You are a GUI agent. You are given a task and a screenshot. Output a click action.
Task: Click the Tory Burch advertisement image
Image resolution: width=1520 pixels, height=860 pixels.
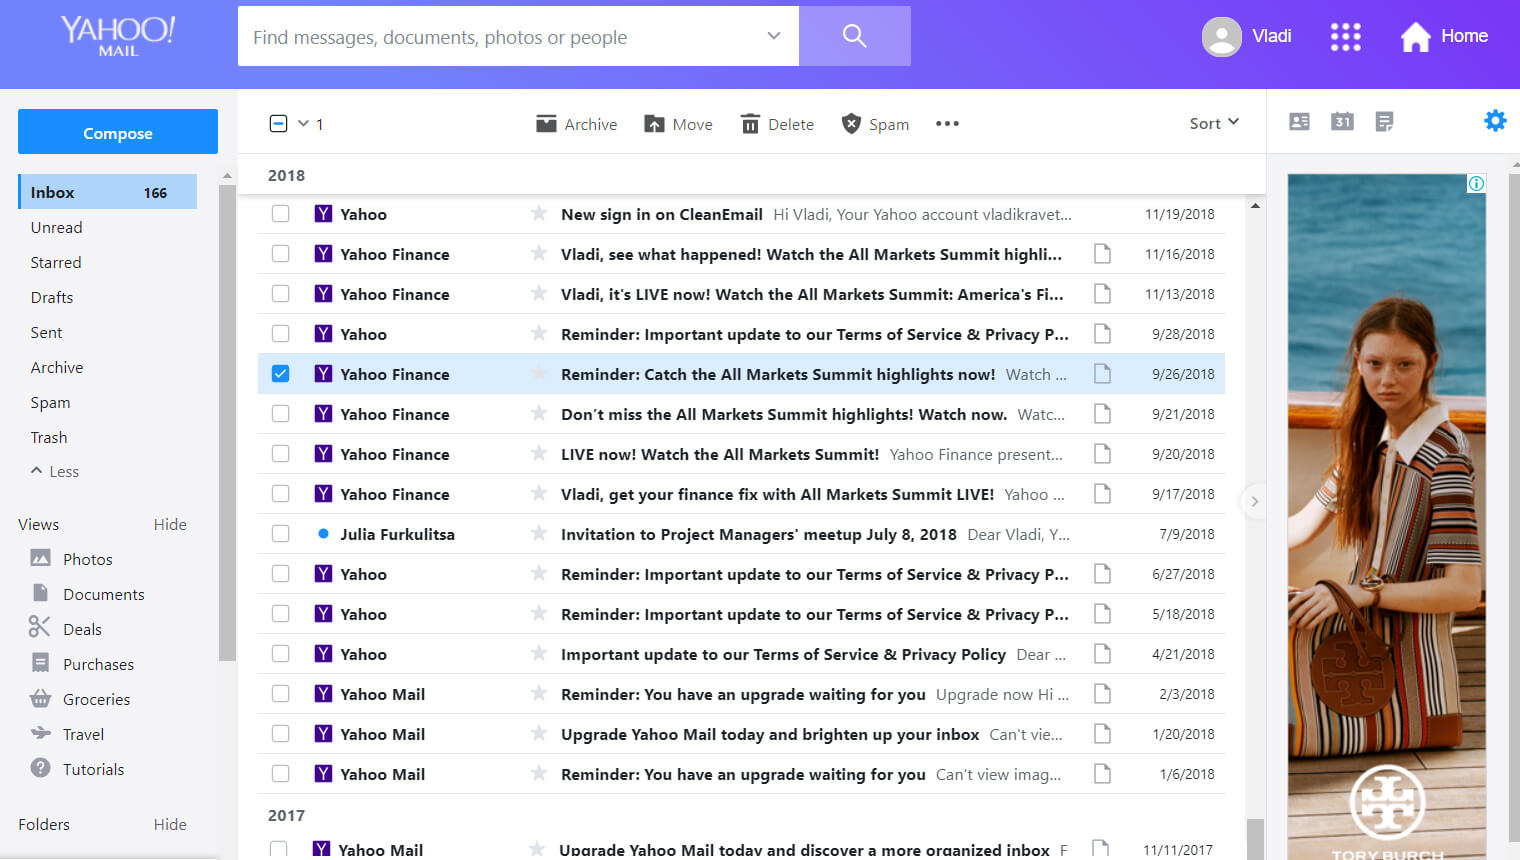(x=1386, y=517)
